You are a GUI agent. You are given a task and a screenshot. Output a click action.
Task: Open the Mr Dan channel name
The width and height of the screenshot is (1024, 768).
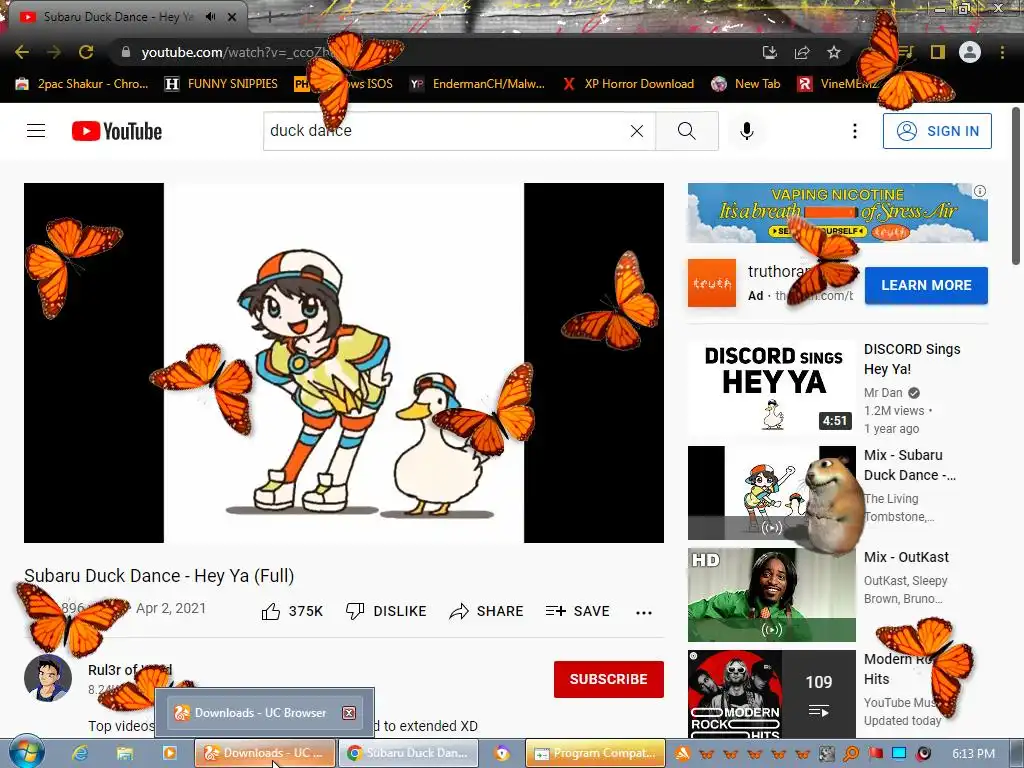coord(883,392)
